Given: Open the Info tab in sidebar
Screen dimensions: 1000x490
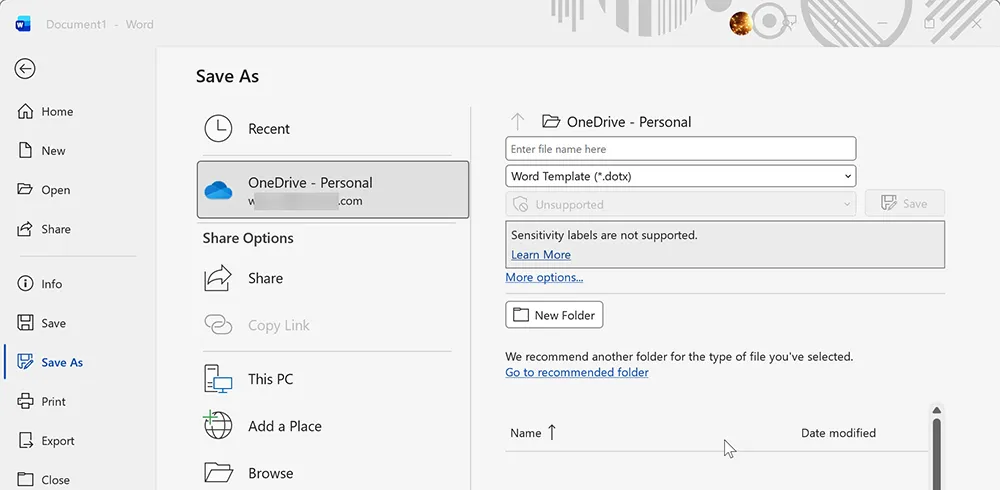Looking at the screenshot, I should tap(51, 284).
